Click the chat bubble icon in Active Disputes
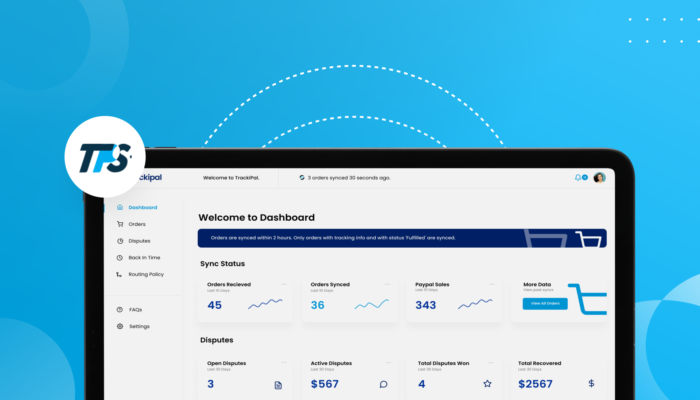The width and height of the screenshot is (700, 400). pyautogui.click(x=383, y=384)
